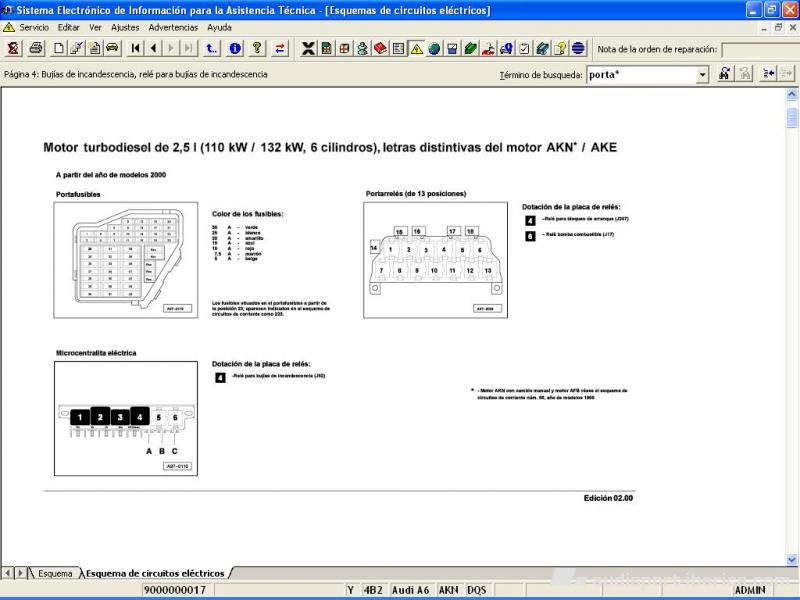Image resolution: width=800 pixels, height=600 pixels.
Task: Open the Ver menu
Action: click(95, 28)
